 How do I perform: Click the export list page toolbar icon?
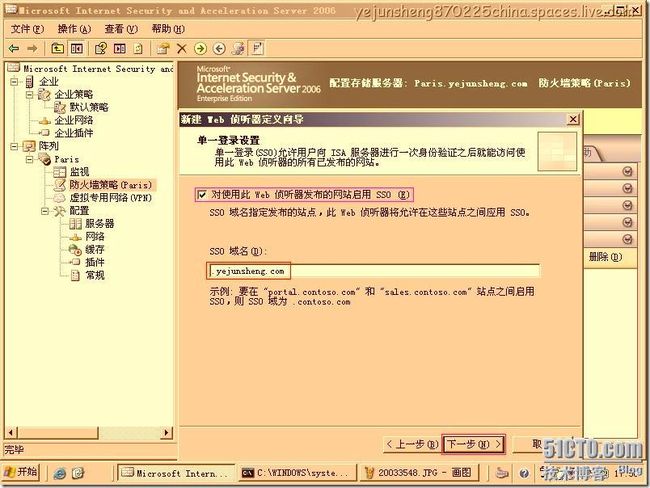pos(138,49)
